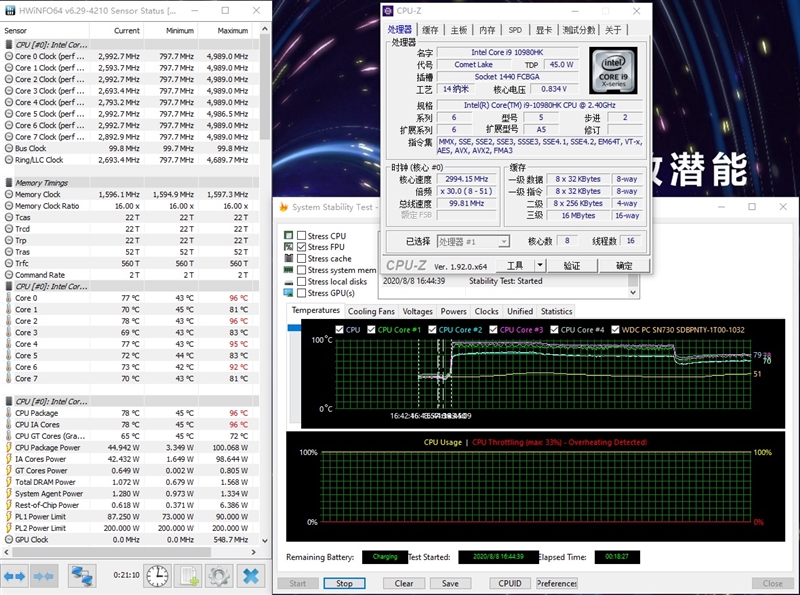This screenshot has height=595, width=800.
Task: Toggle CPU Core #1 graph checkbox
Action: 371,330
